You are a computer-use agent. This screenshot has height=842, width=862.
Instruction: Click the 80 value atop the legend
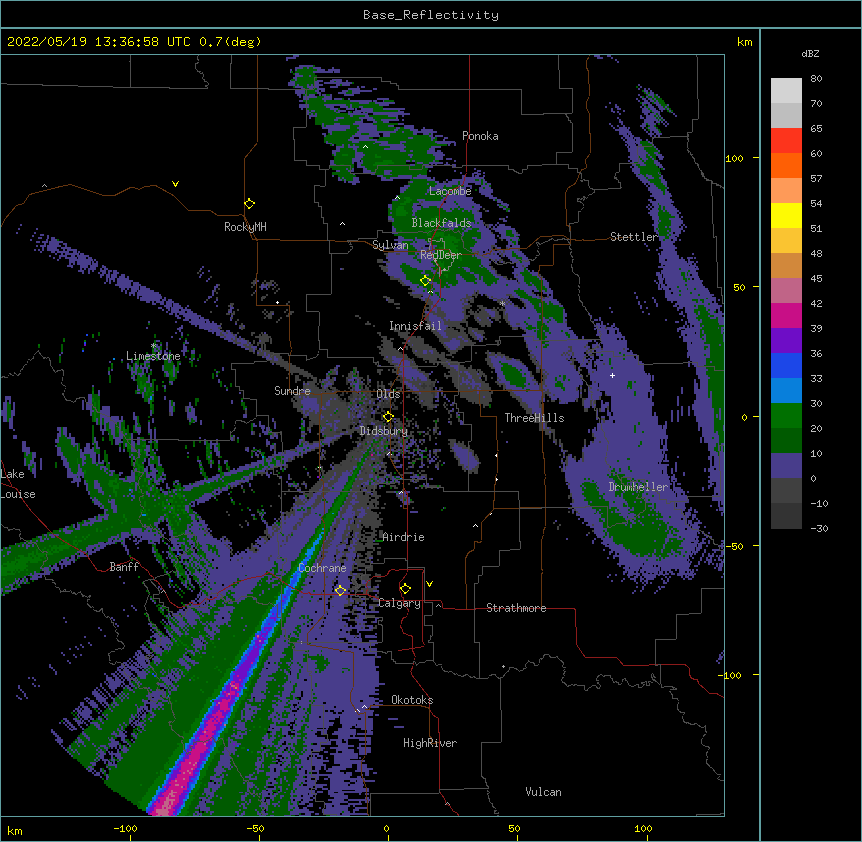pos(816,79)
